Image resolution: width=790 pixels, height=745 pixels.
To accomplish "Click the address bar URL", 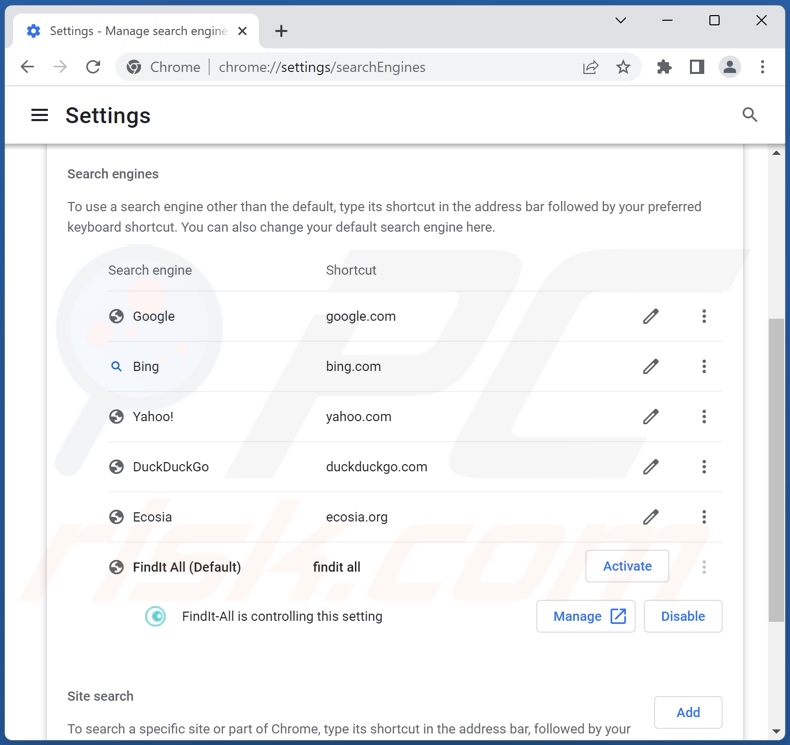I will [x=322, y=67].
